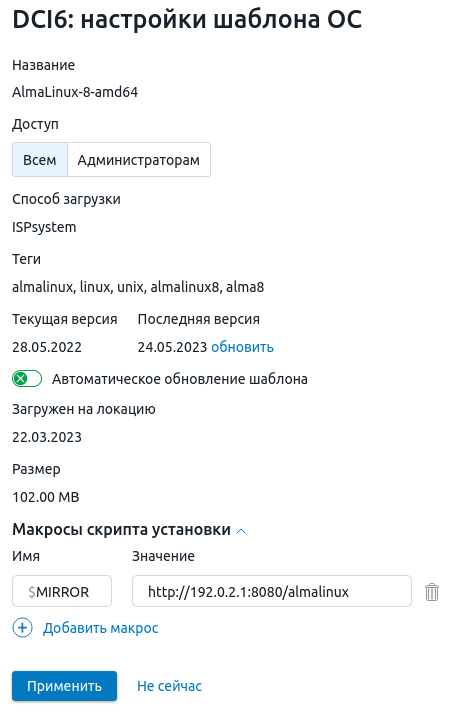Click the current version date 28.05.2022

[x=47, y=347]
